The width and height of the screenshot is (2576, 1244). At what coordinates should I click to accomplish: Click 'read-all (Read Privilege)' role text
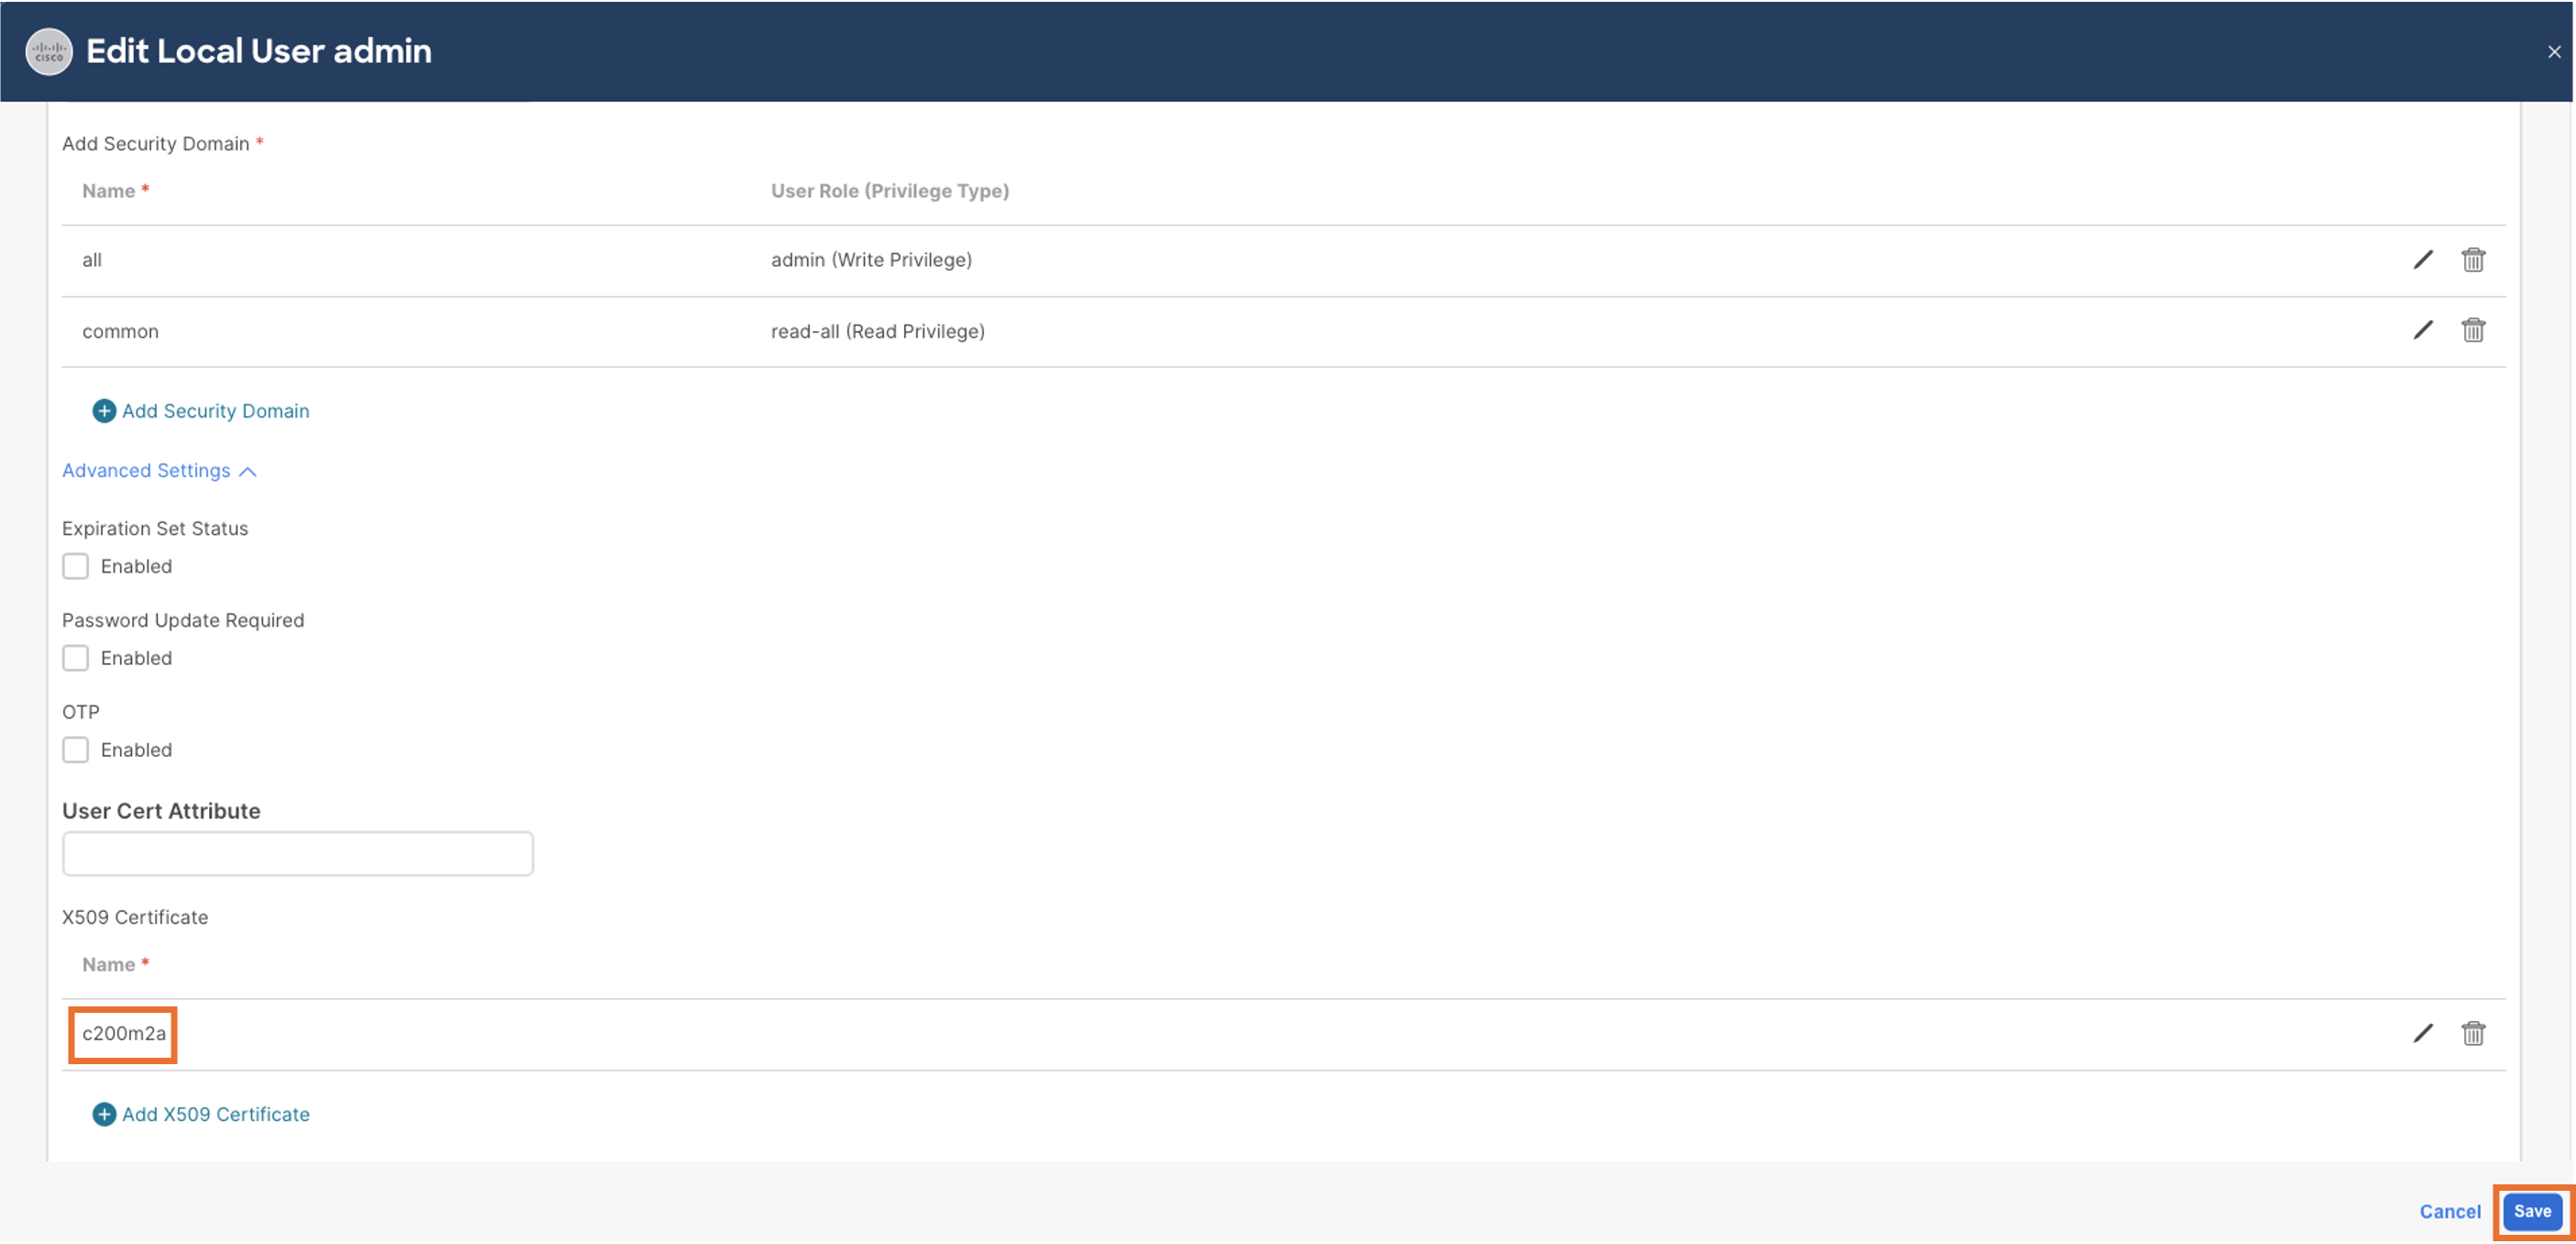(x=878, y=331)
